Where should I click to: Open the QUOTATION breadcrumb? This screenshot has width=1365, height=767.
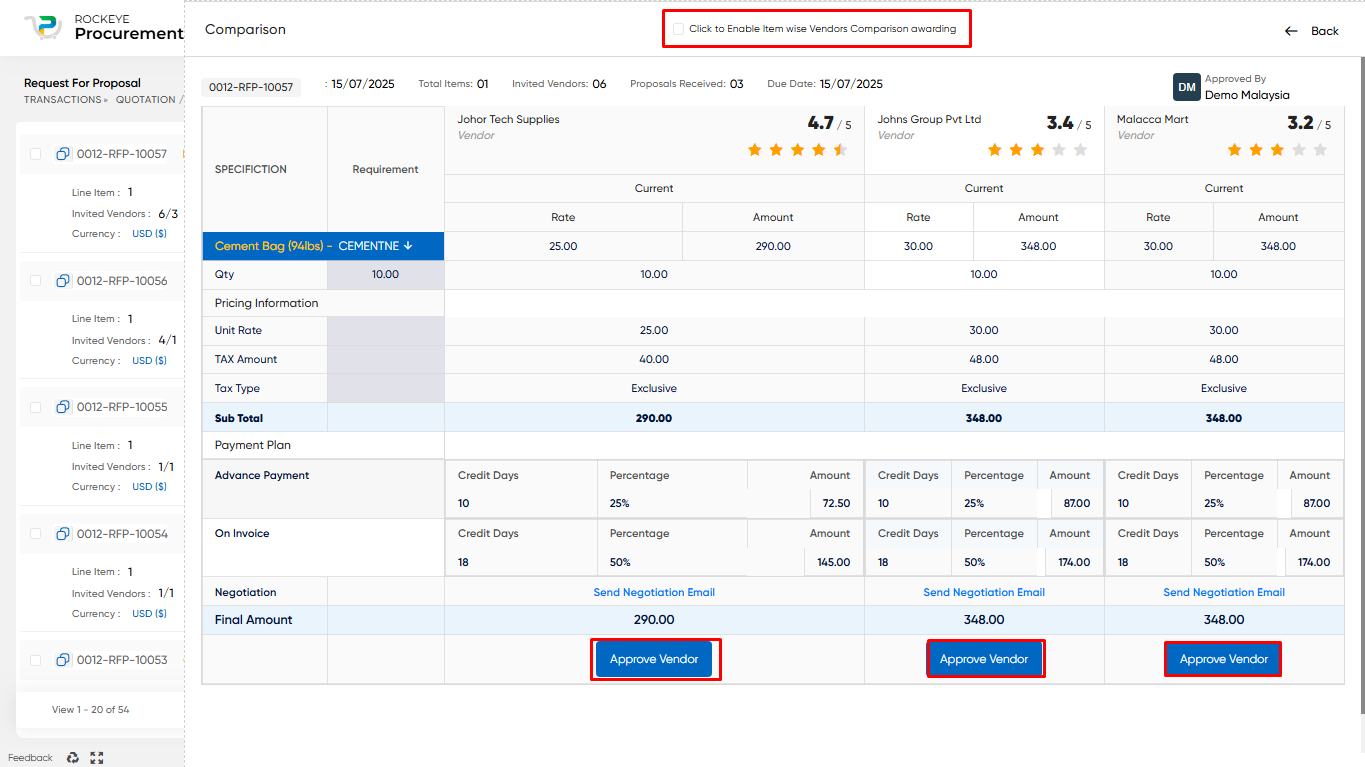point(146,100)
